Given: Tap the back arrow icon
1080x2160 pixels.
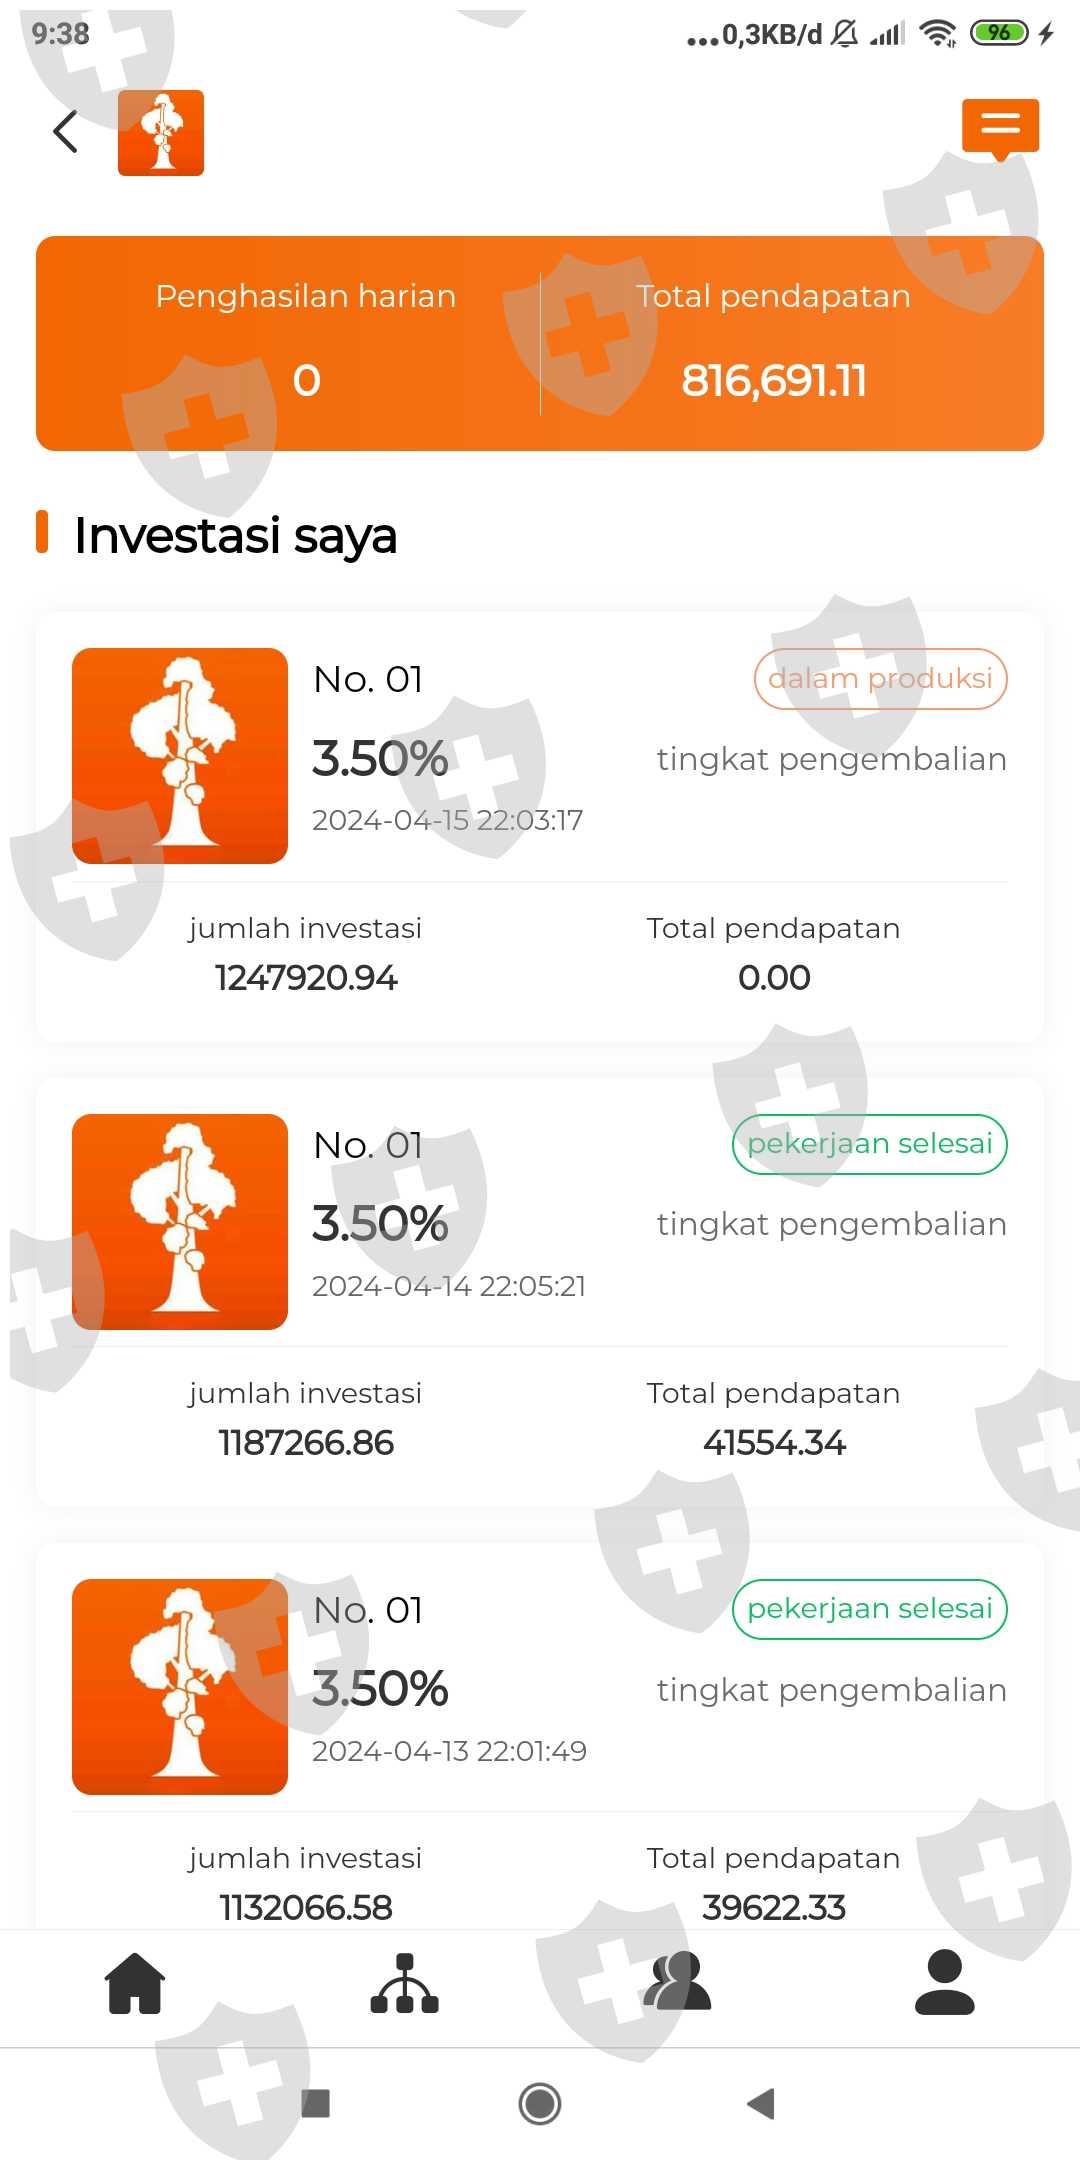Looking at the screenshot, I should [66, 132].
